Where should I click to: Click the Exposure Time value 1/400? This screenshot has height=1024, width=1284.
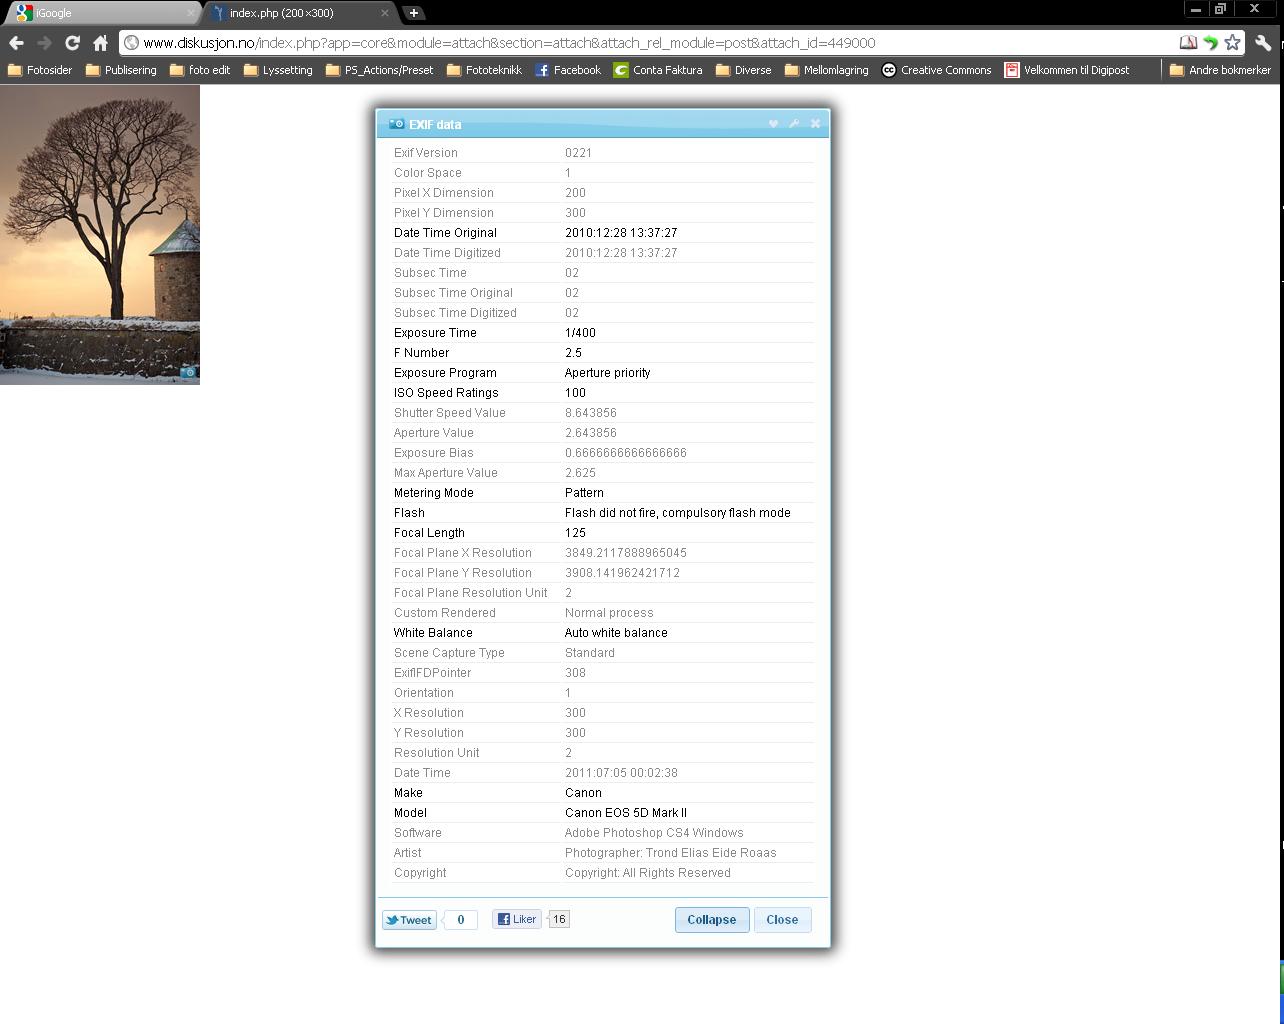[x=580, y=333]
